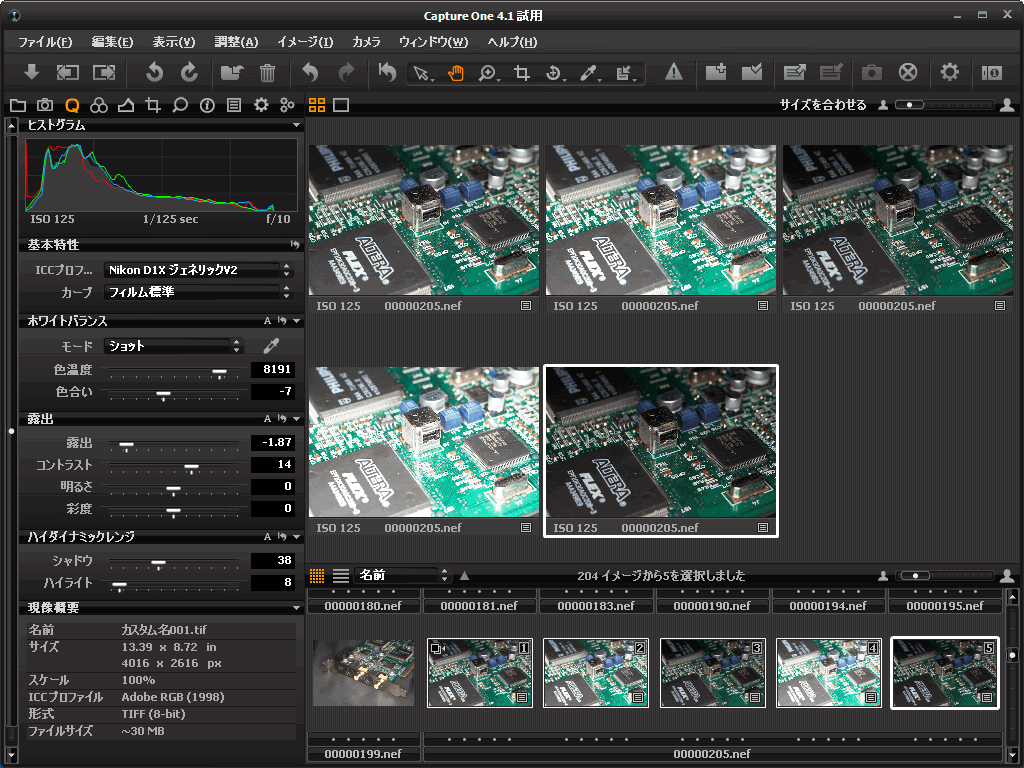The image size is (1024, 768).
Task: Open the 露出 panel menu arrow
Action: [x=296, y=419]
